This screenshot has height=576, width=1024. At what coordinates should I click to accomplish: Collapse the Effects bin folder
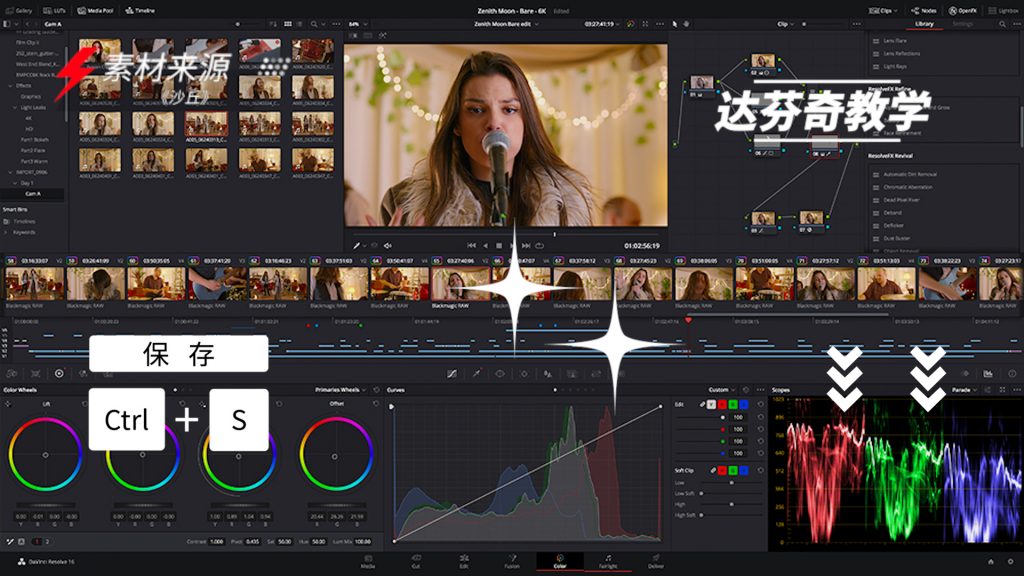10,86
